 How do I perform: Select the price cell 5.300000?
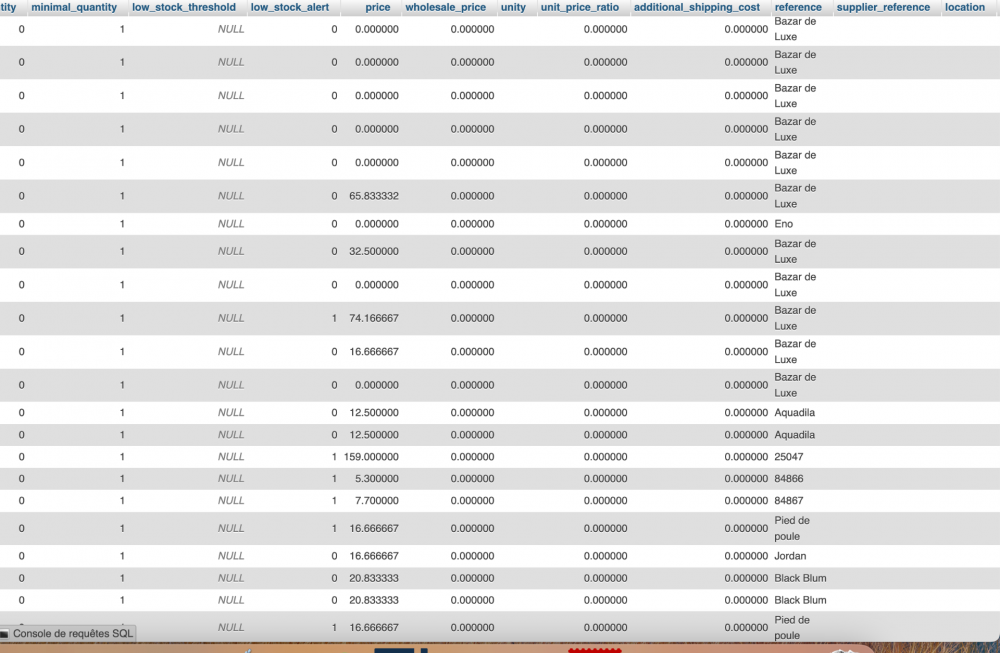click(x=377, y=478)
